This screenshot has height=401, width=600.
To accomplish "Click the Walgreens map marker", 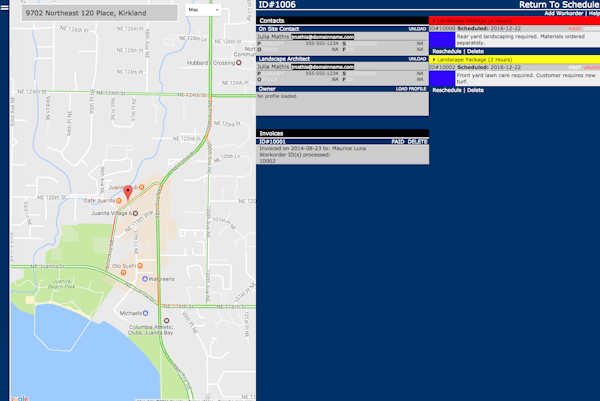I will coord(142,279).
